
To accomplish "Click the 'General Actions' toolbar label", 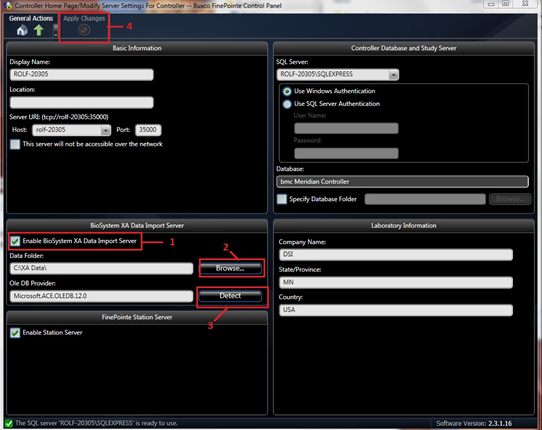I will click(31, 19).
